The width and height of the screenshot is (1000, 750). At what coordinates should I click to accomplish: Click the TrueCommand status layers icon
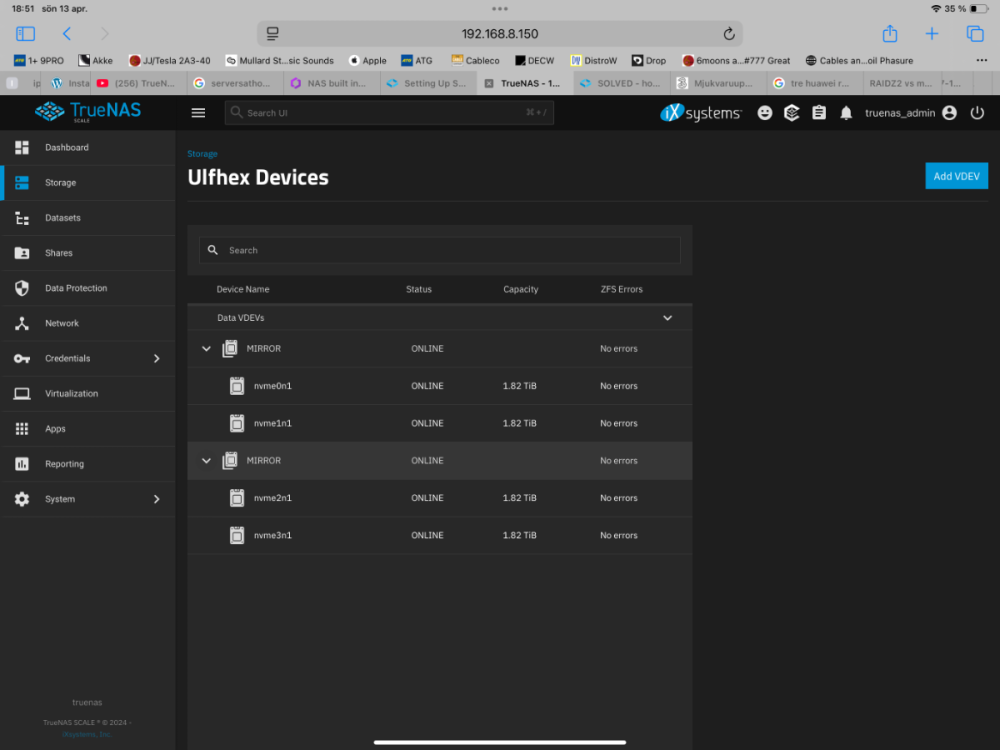[x=792, y=113]
